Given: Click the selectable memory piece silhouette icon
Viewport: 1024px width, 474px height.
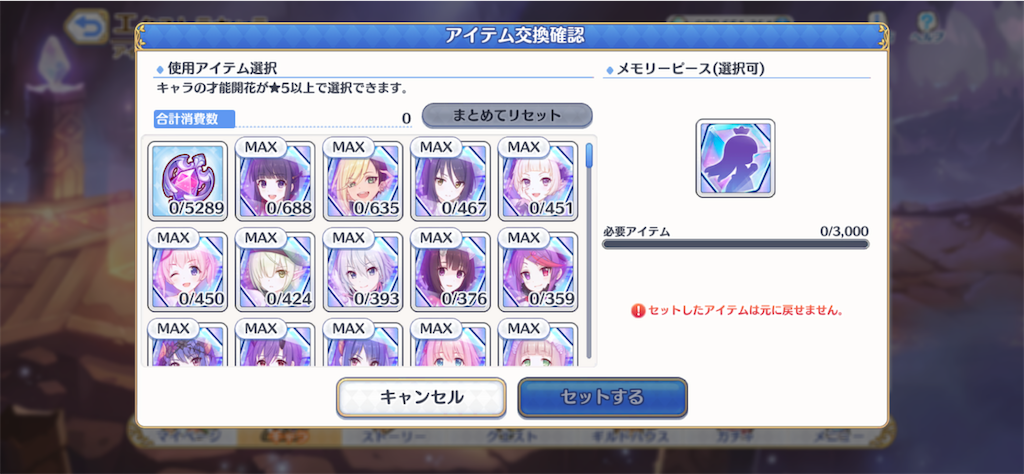Looking at the screenshot, I should coord(735,159).
